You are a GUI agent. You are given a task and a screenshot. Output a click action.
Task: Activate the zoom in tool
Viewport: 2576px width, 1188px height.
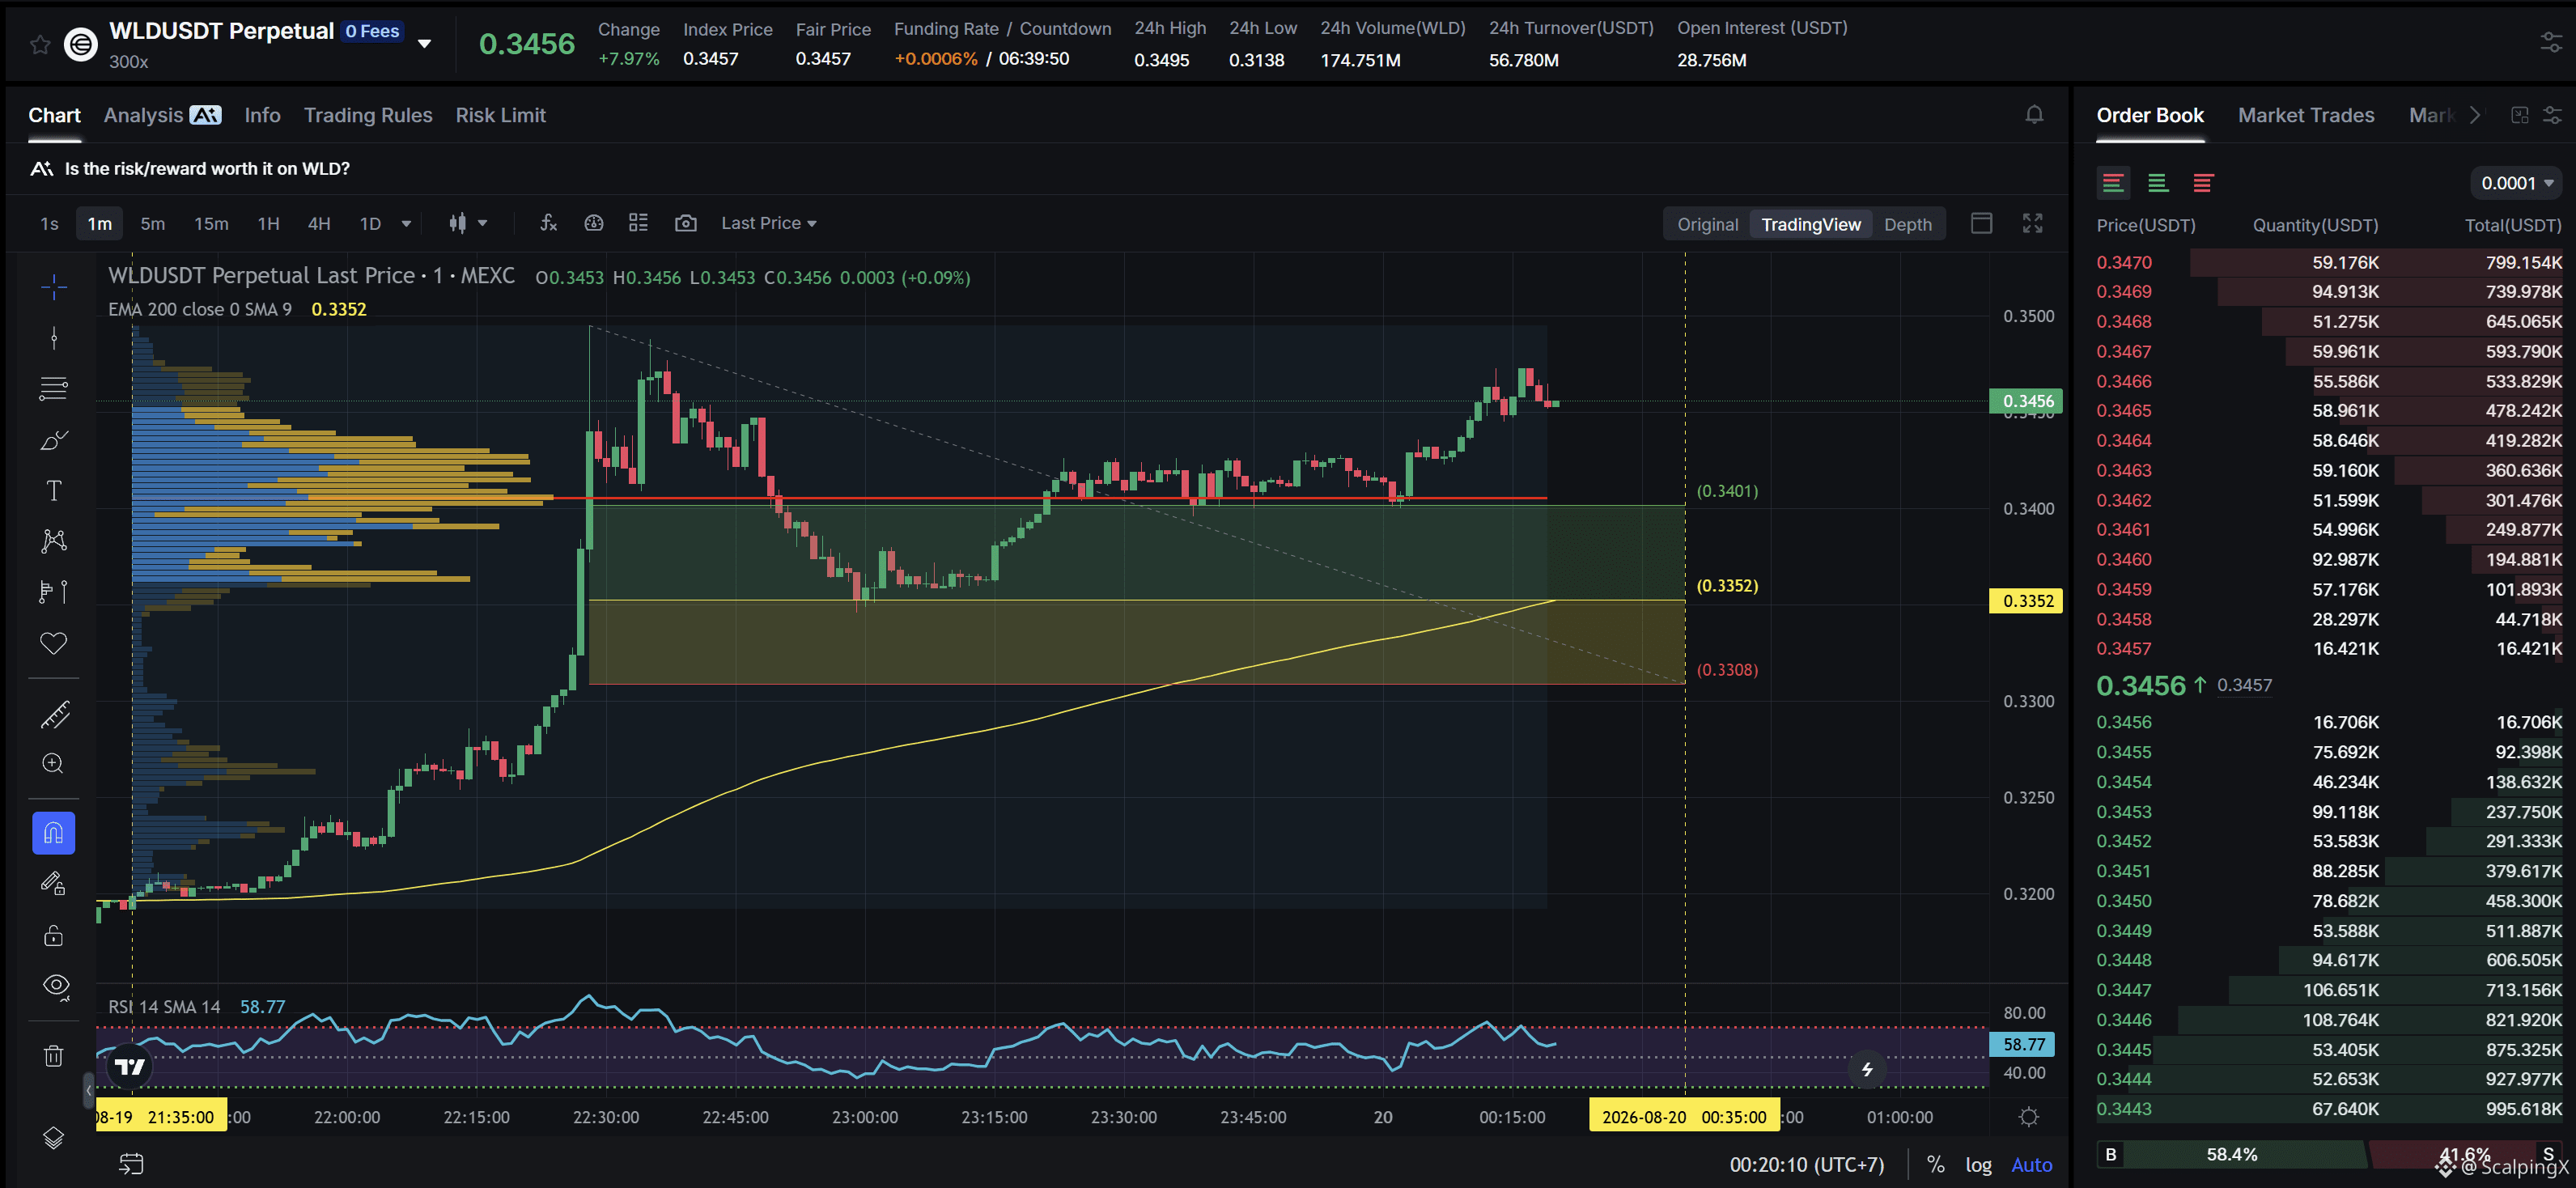54,764
